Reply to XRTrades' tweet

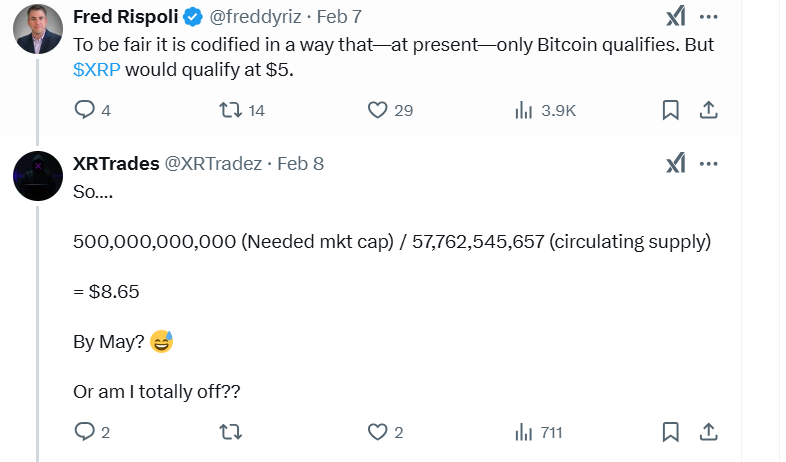pos(85,432)
